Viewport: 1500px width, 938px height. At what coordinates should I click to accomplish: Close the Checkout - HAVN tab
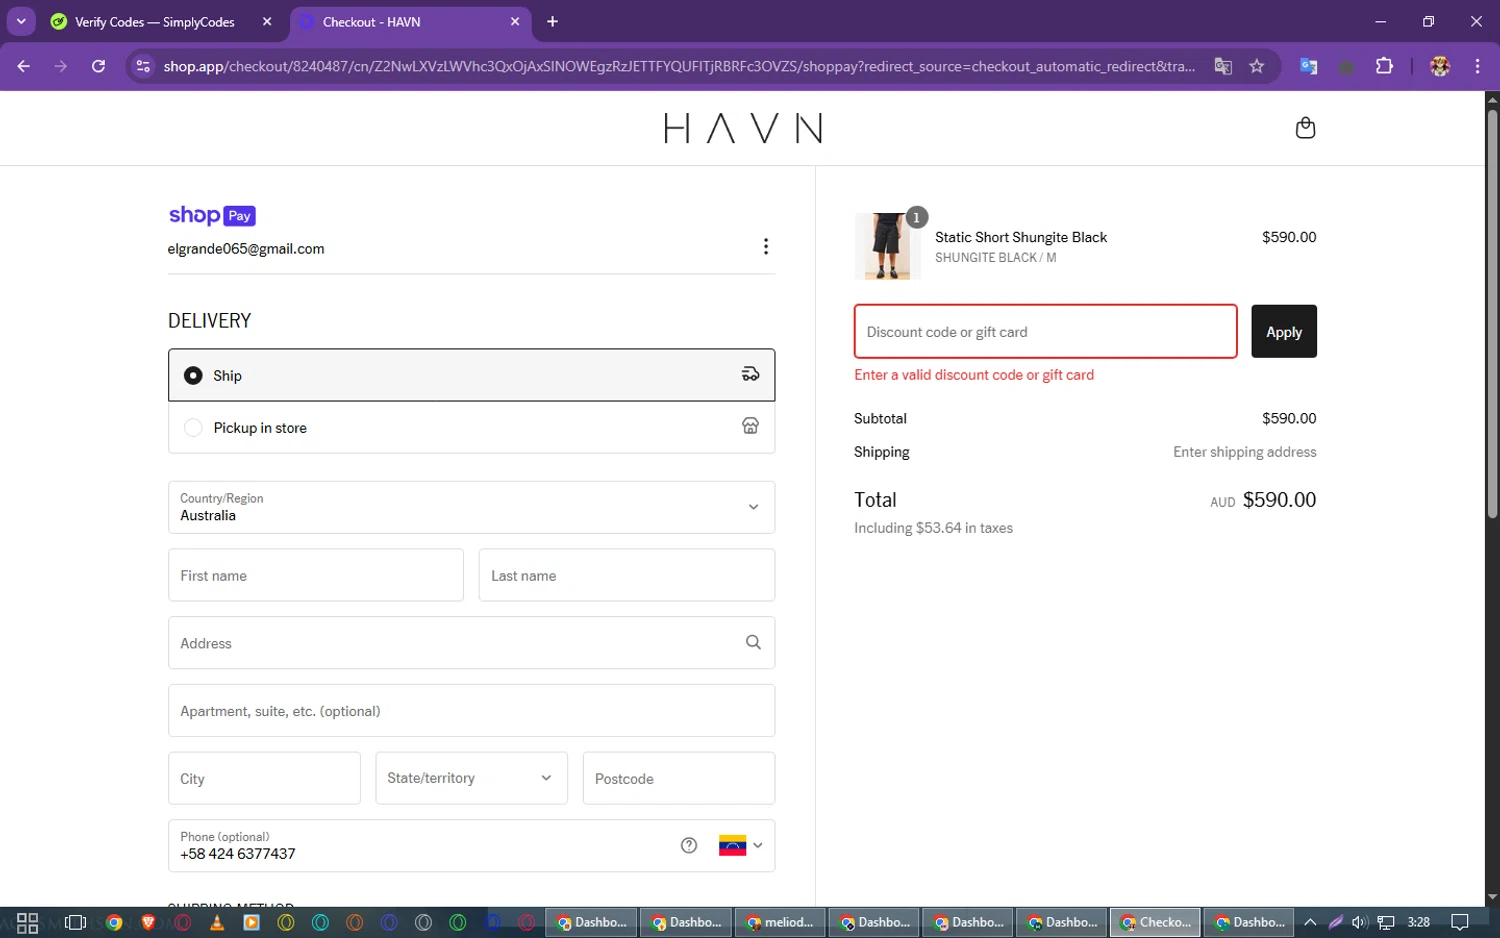pos(515,21)
